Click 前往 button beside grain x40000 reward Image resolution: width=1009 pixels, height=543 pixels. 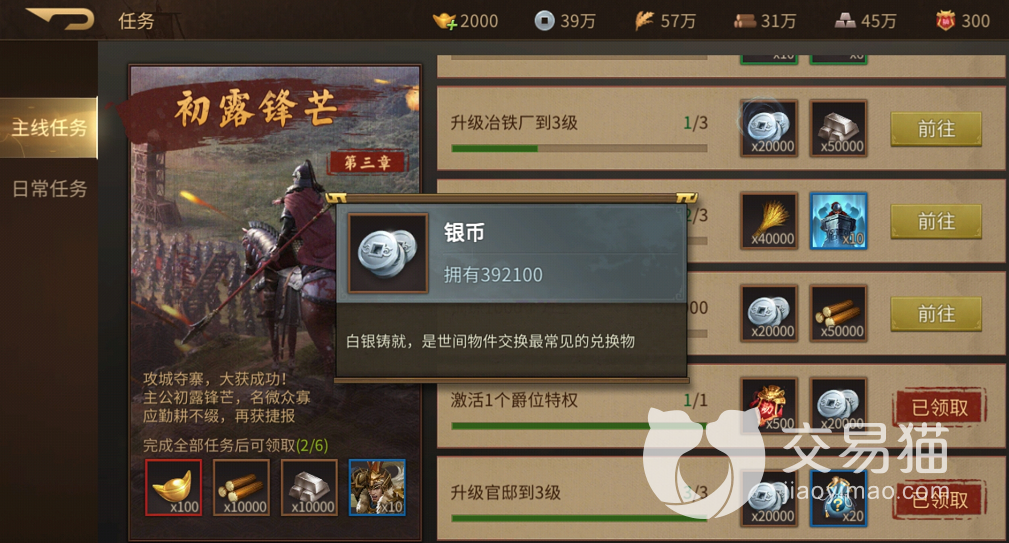click(x=936, y=221)
